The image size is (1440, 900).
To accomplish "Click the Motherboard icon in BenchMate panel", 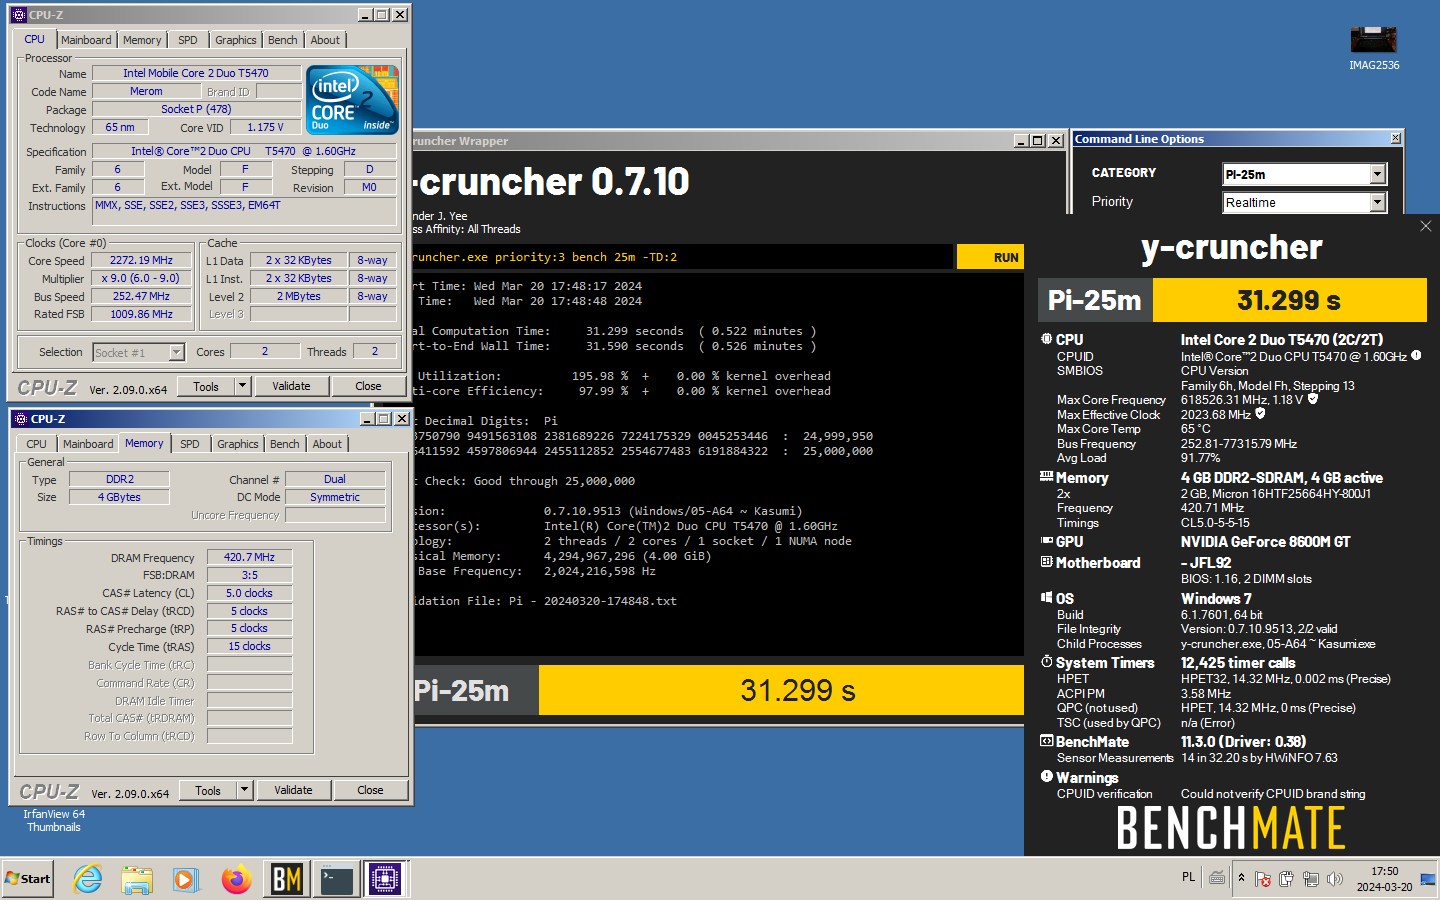I will tap(1046, 562).
